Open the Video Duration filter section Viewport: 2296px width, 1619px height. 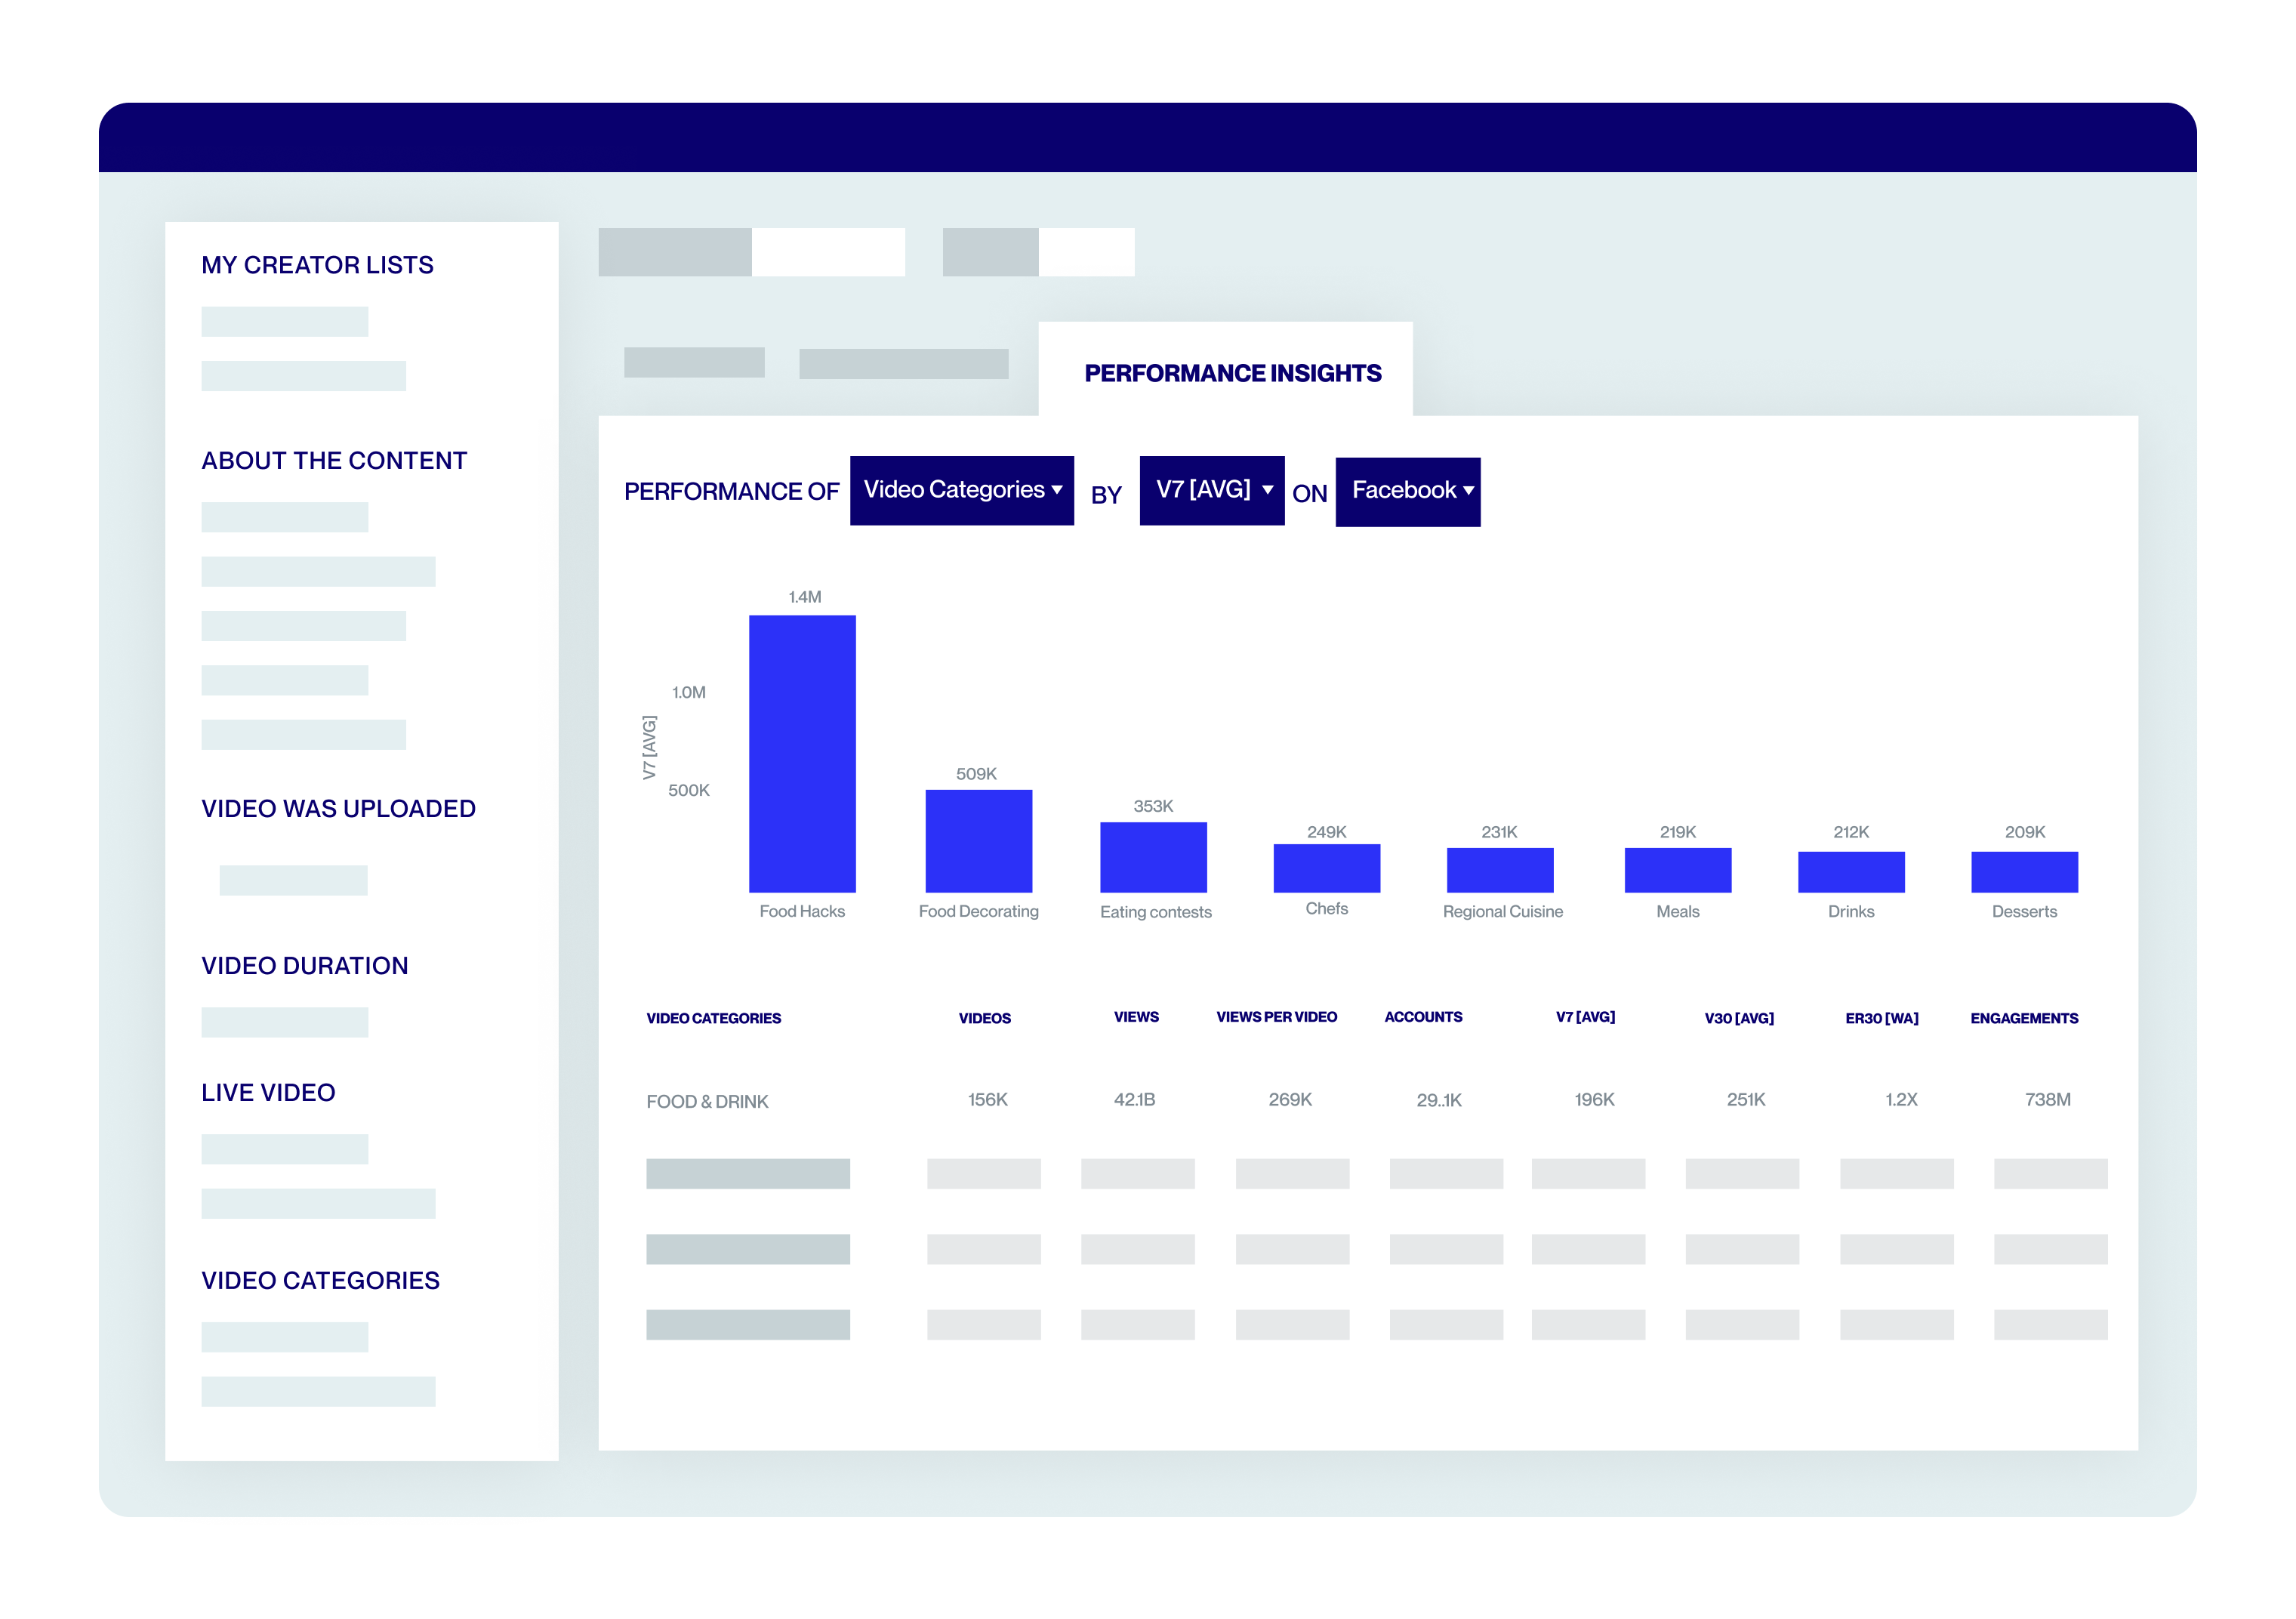point(304,966)
